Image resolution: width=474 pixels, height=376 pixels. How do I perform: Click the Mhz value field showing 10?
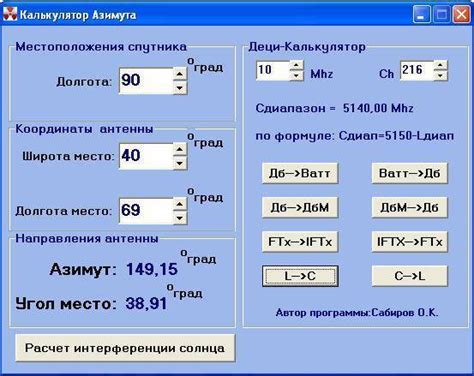coord(273,70)
